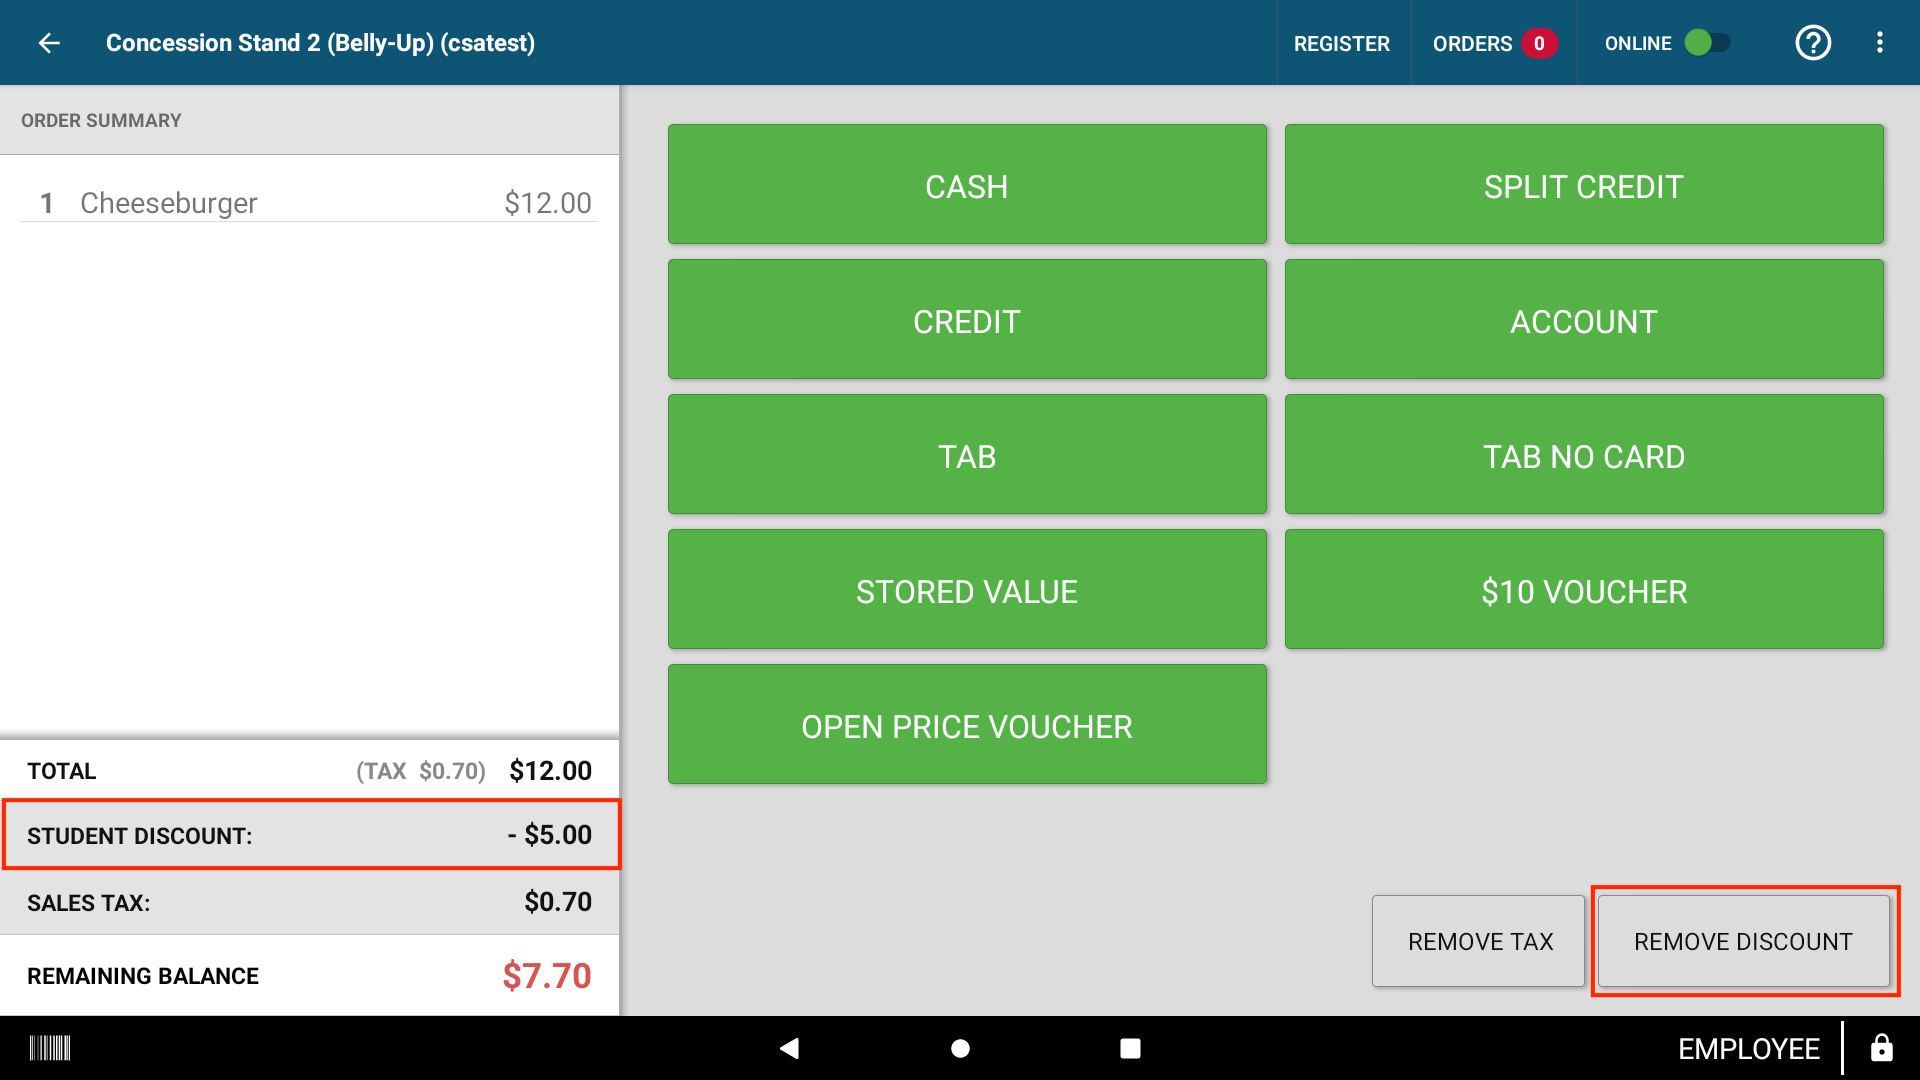
Task: Tap the Android back triangle
Action: coord(790,1048)
